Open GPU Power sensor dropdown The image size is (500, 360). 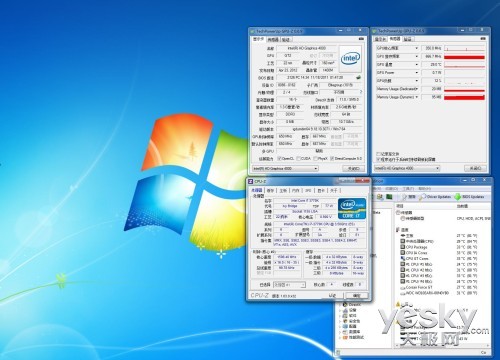[x=417, y=73]
